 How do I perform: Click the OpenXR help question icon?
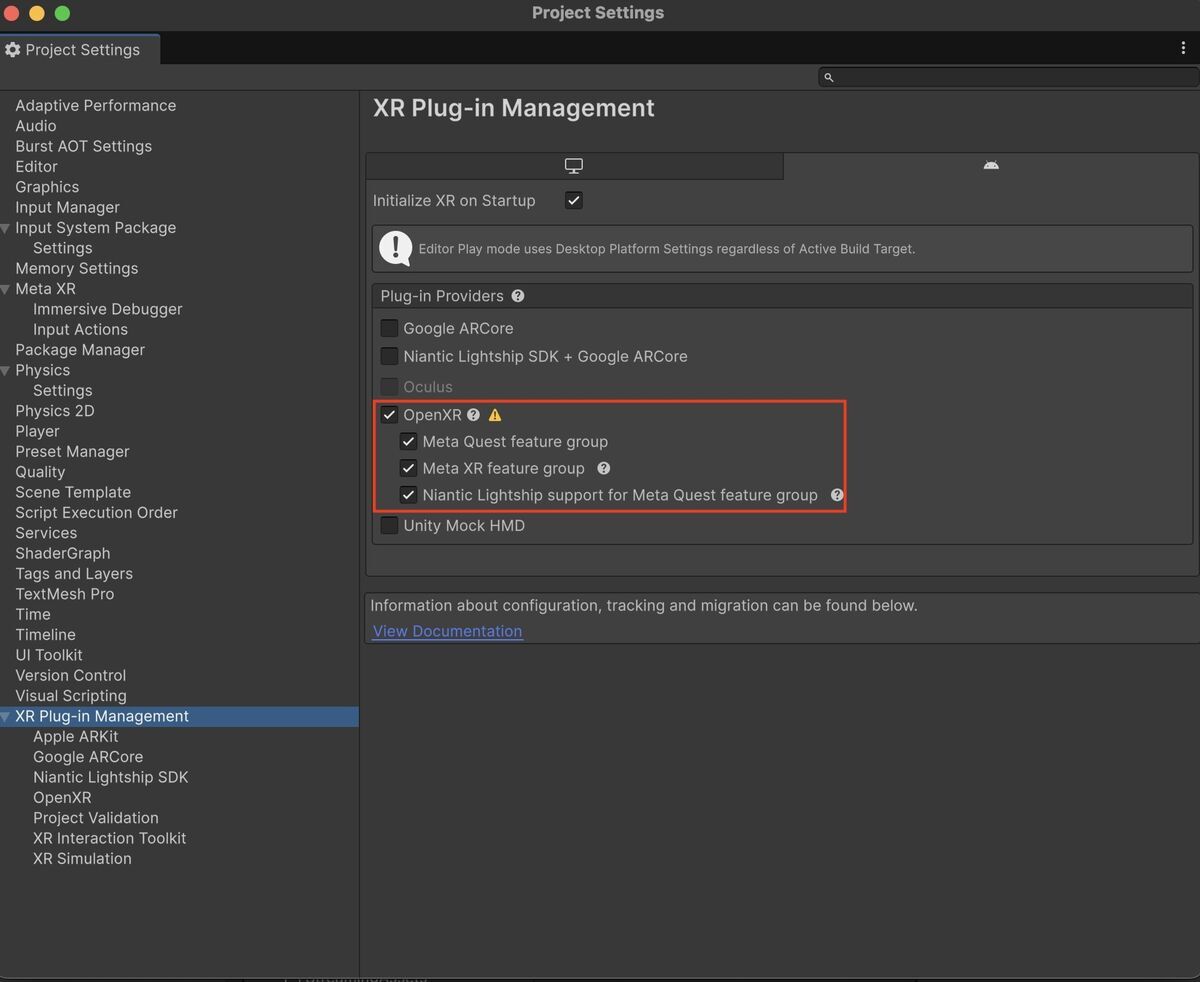tap(474, 414)
